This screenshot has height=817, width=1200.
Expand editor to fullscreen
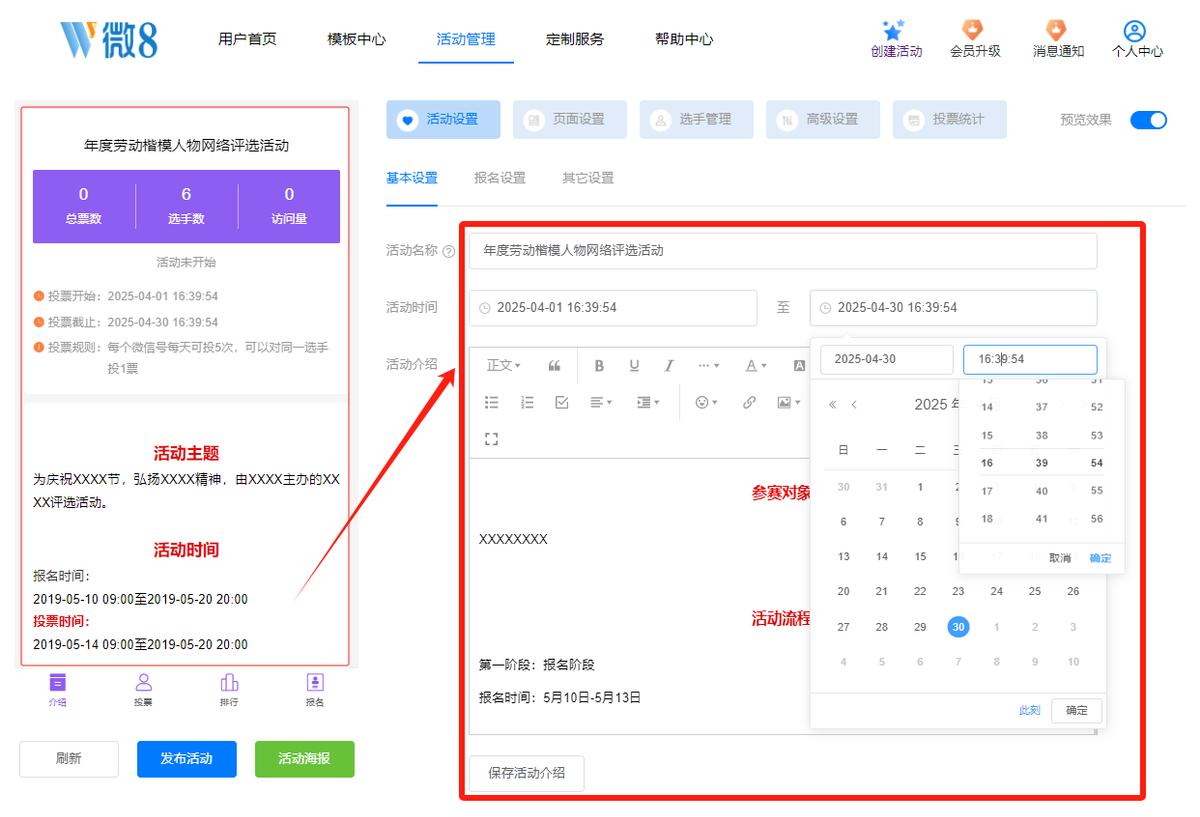491,438
